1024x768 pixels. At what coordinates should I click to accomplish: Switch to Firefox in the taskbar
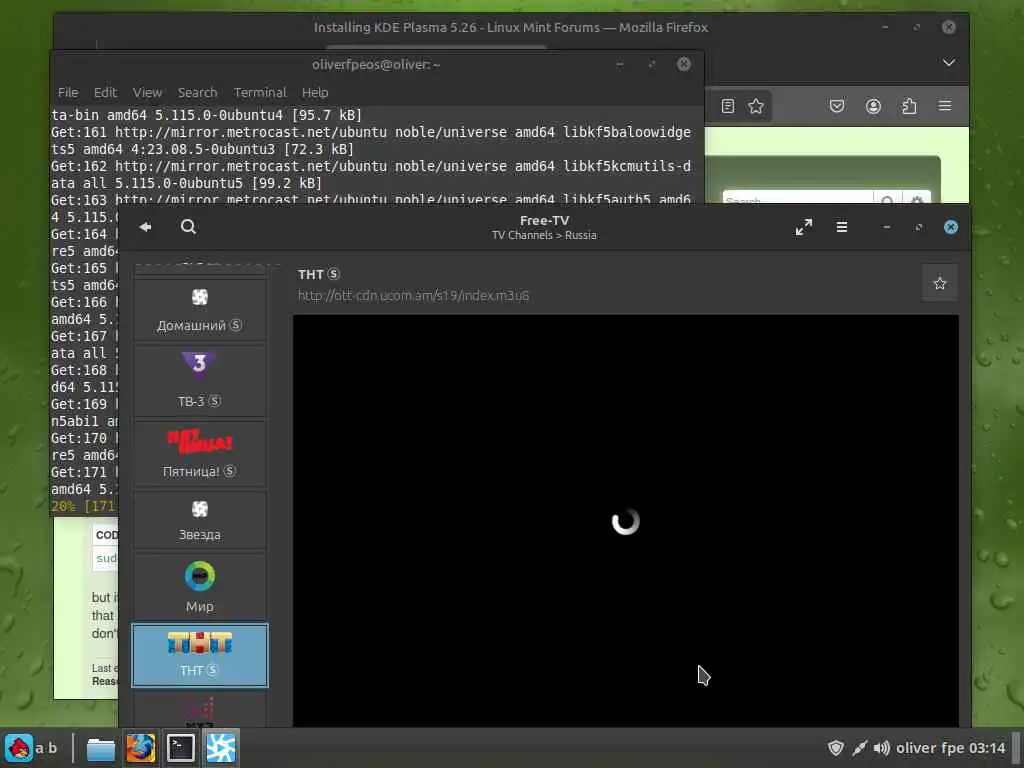(x=140, y=748)
